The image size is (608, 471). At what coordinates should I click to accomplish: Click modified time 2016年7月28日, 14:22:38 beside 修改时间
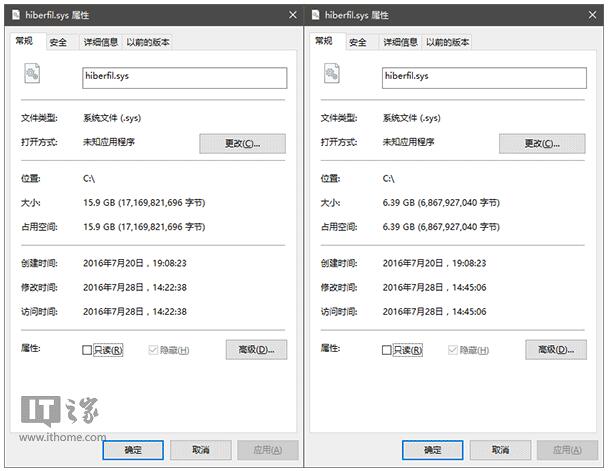pyautogui.click(x=135, y=288)
